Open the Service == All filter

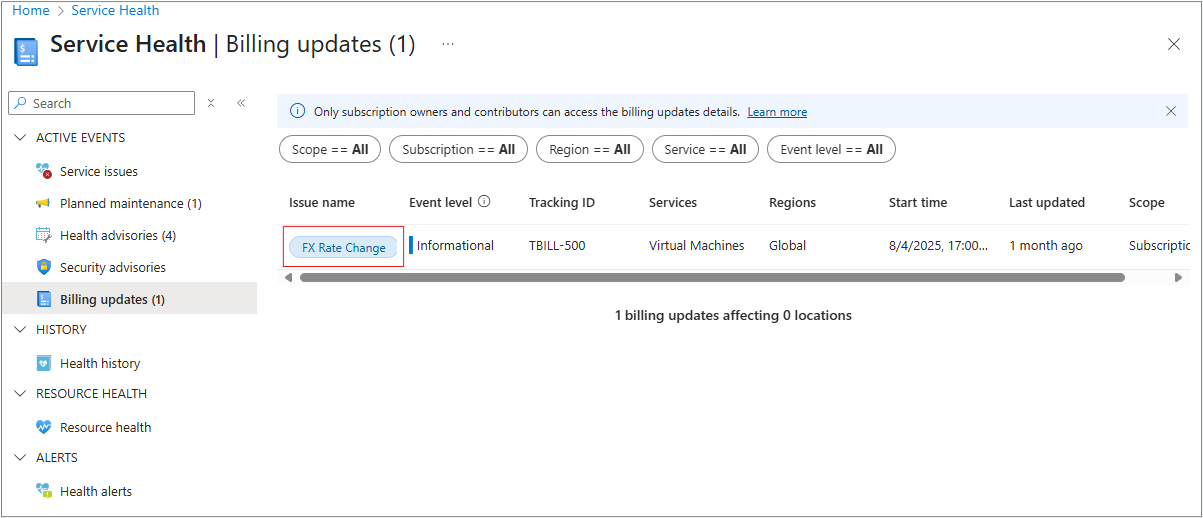(705, 150)
